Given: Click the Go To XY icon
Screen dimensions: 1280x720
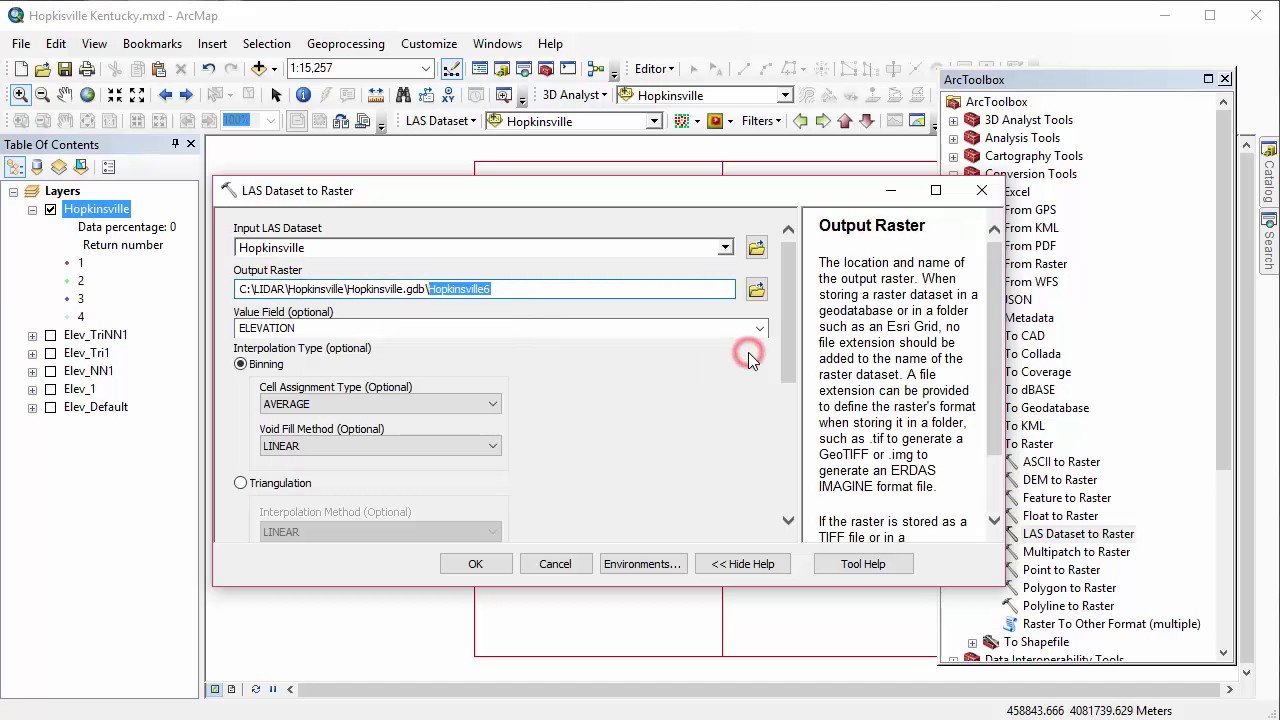Looking at the screenshot, I should 448,95.
